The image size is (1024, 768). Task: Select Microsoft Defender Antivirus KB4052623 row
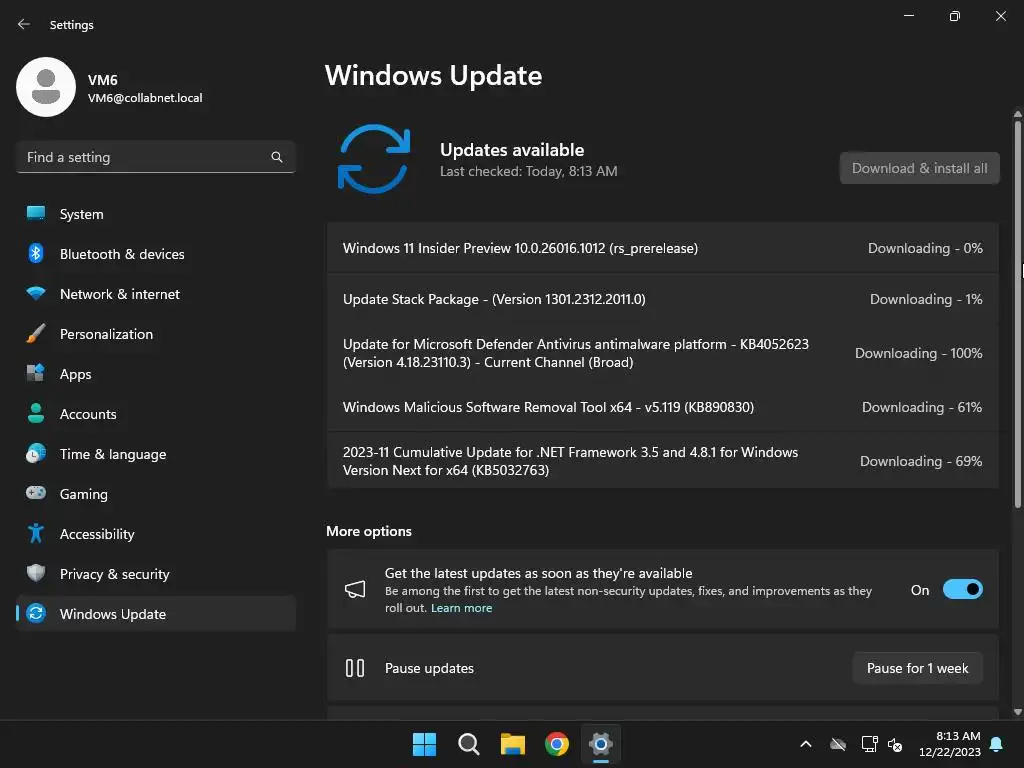662,353
